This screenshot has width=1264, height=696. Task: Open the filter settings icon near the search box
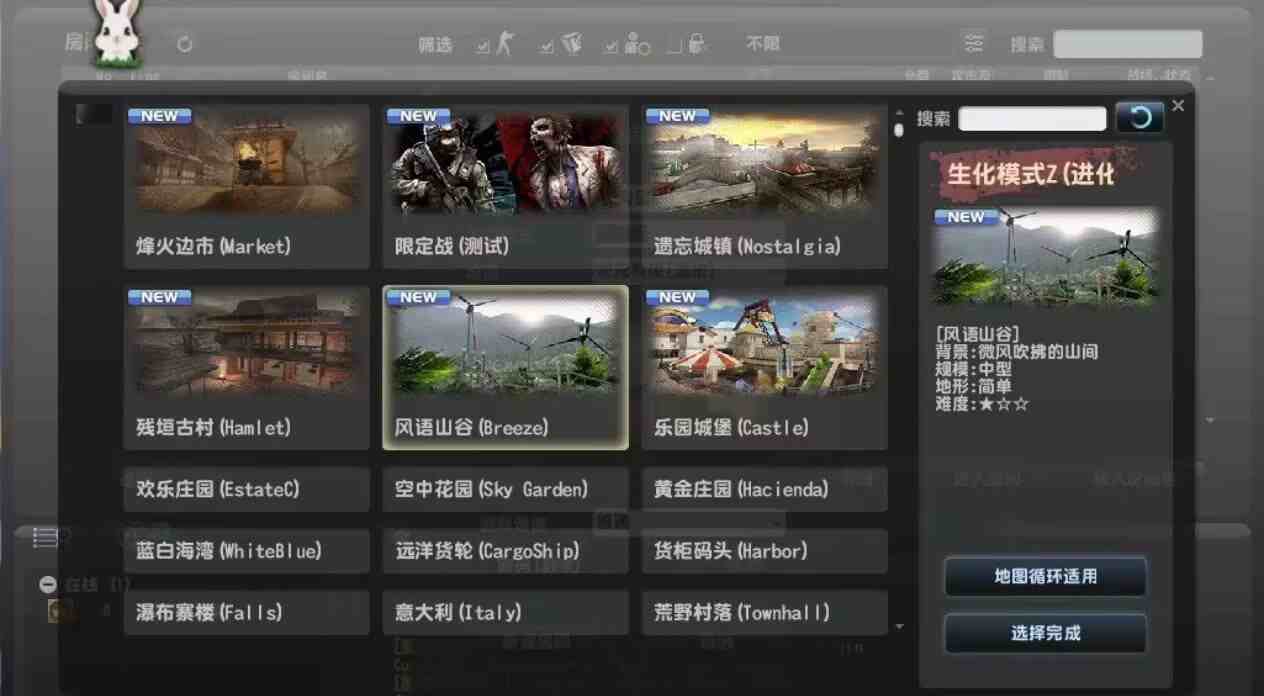point(973,43)
